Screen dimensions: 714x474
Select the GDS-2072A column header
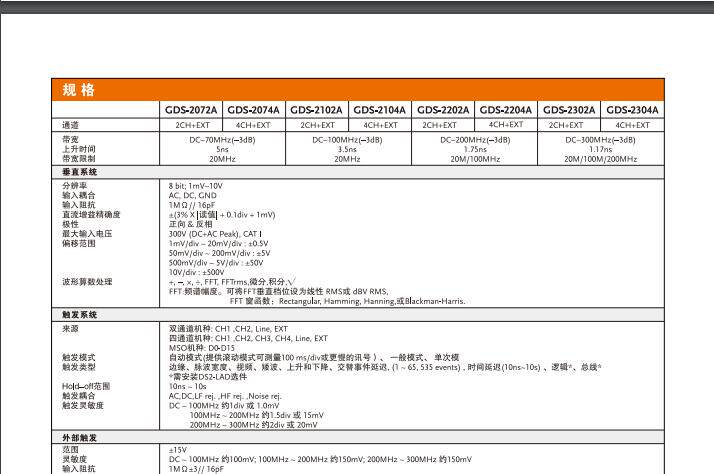[x=191, y=110]
